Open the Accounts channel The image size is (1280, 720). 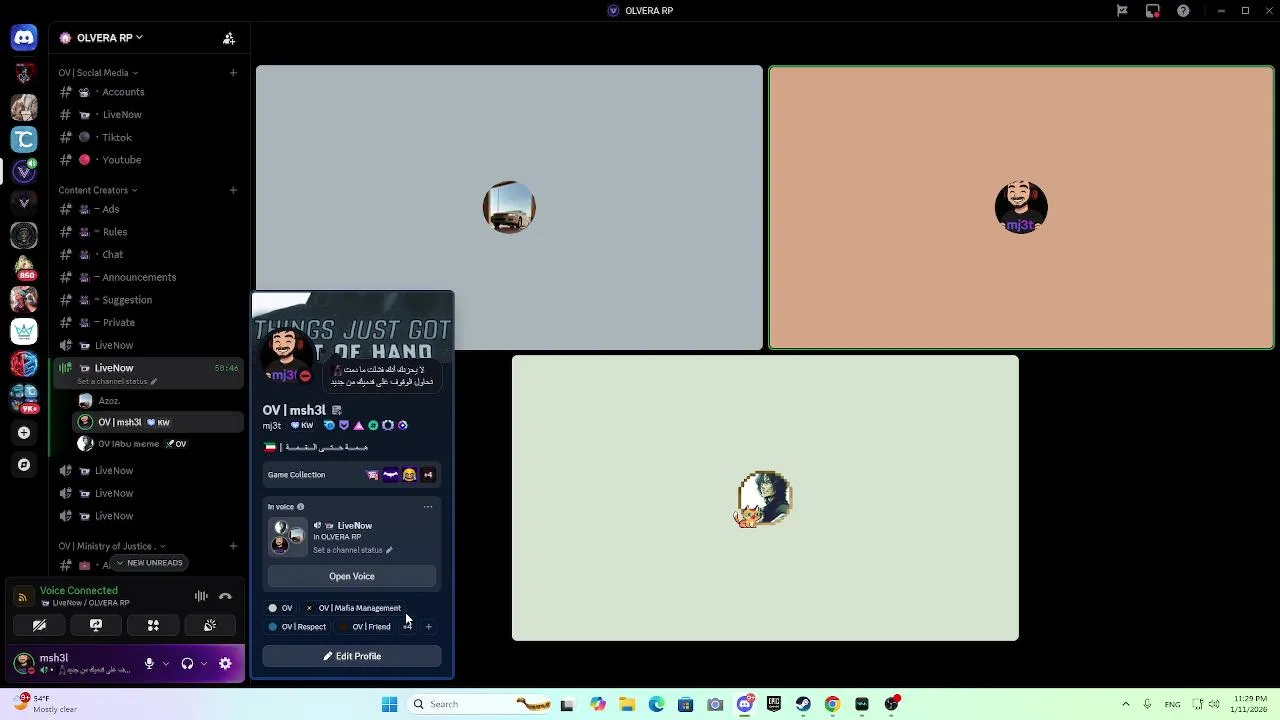(148, 92)
